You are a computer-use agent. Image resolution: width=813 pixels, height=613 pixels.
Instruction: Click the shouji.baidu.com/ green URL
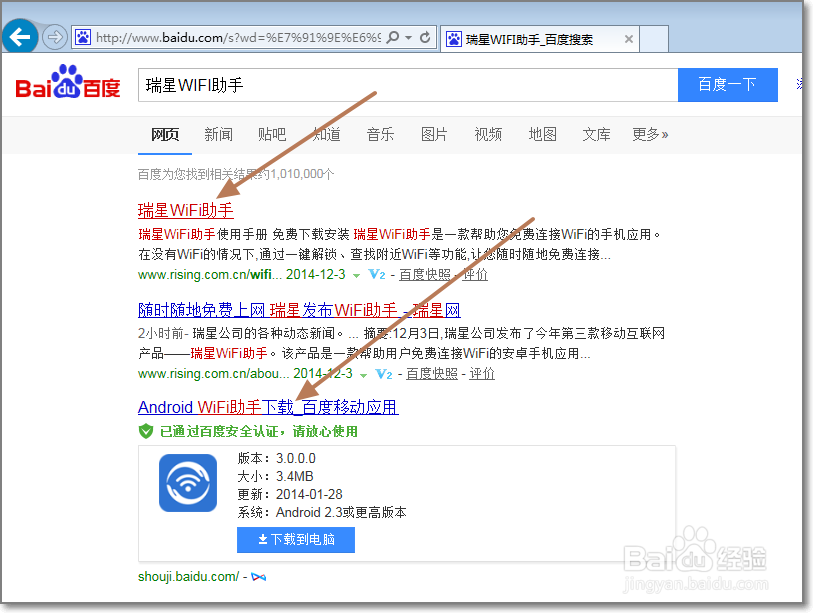click(188, 576)
